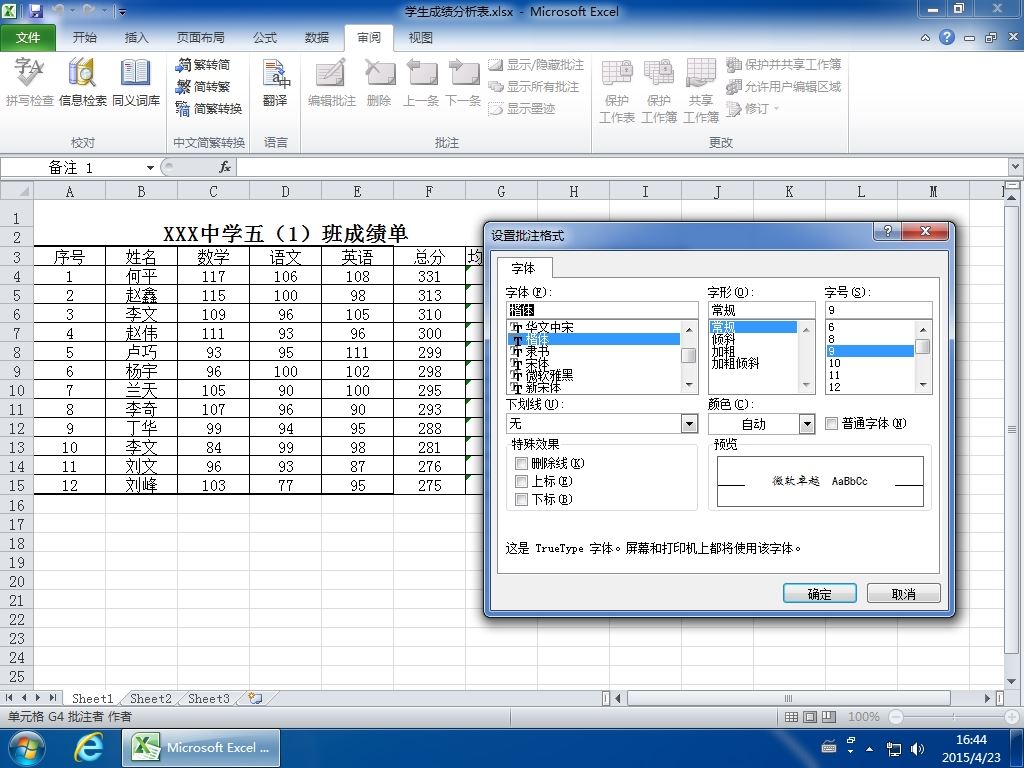The image size is (1024, 768).
Task: Switch to the 公式 Formulas tab
Action: point(265,38)
